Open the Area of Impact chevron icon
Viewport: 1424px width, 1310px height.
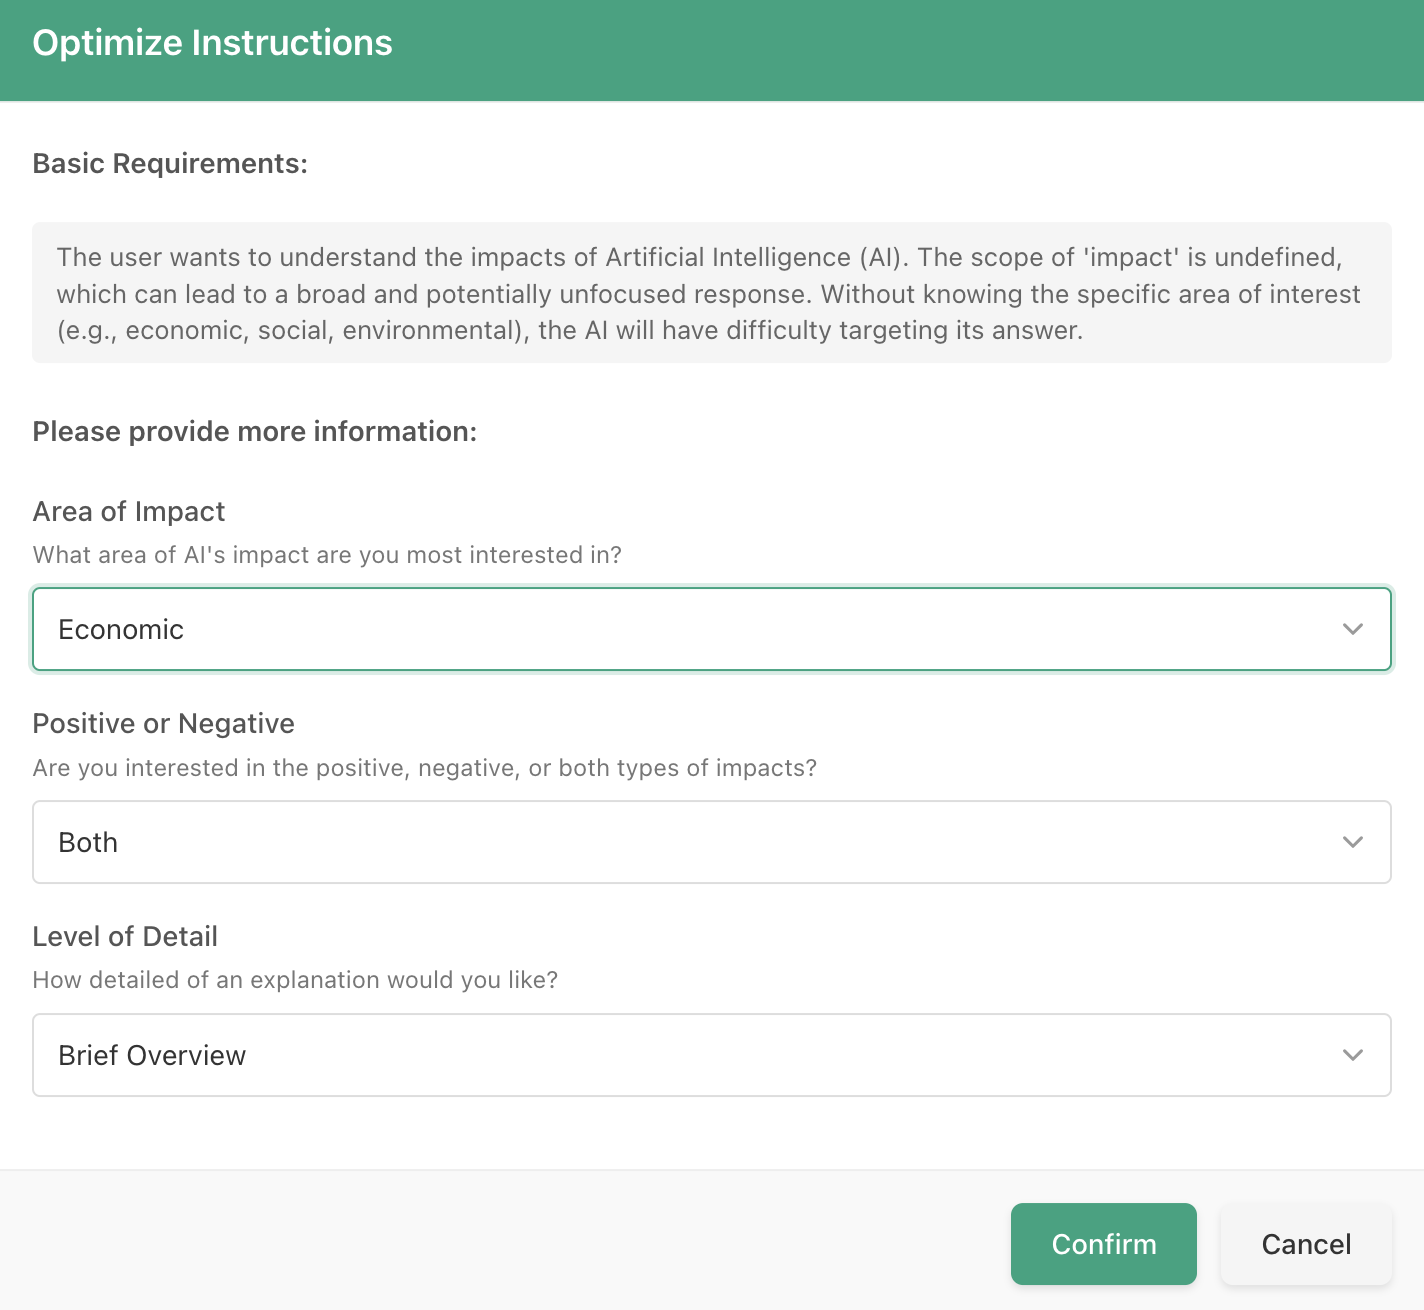click(x=1353, y=629)
